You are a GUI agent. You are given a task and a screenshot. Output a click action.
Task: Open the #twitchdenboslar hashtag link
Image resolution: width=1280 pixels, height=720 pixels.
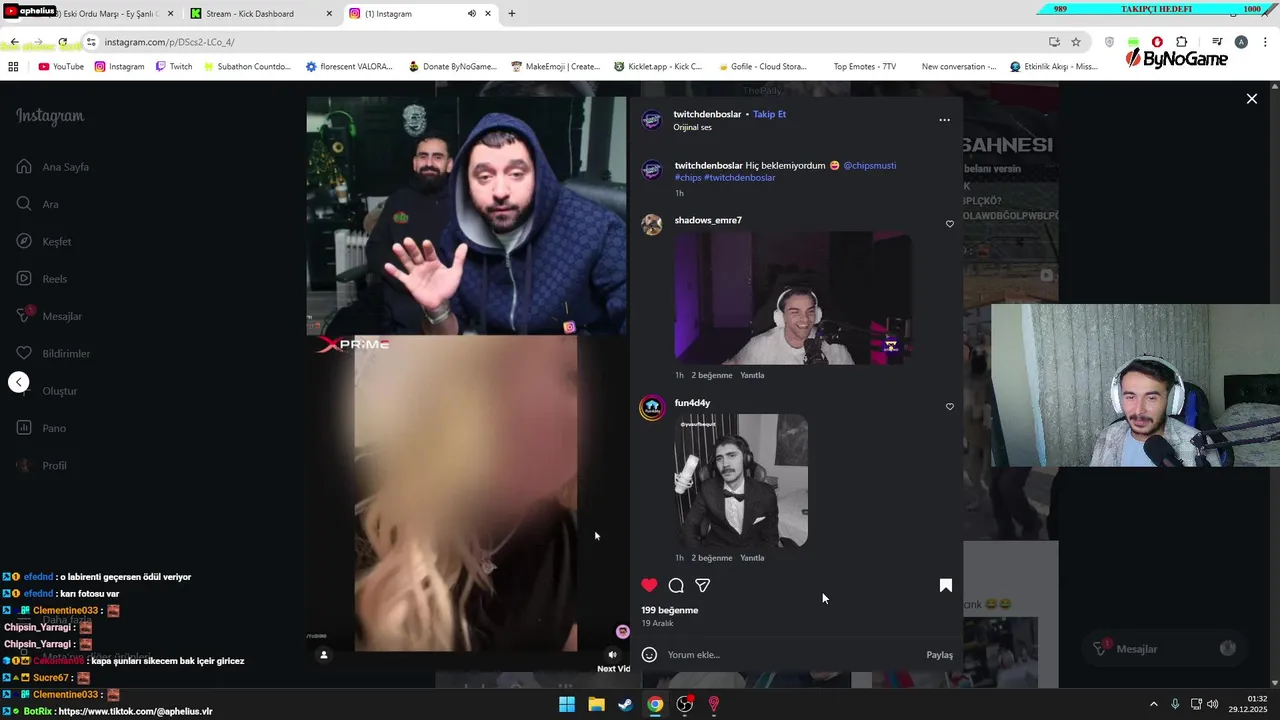coord(740,177)
